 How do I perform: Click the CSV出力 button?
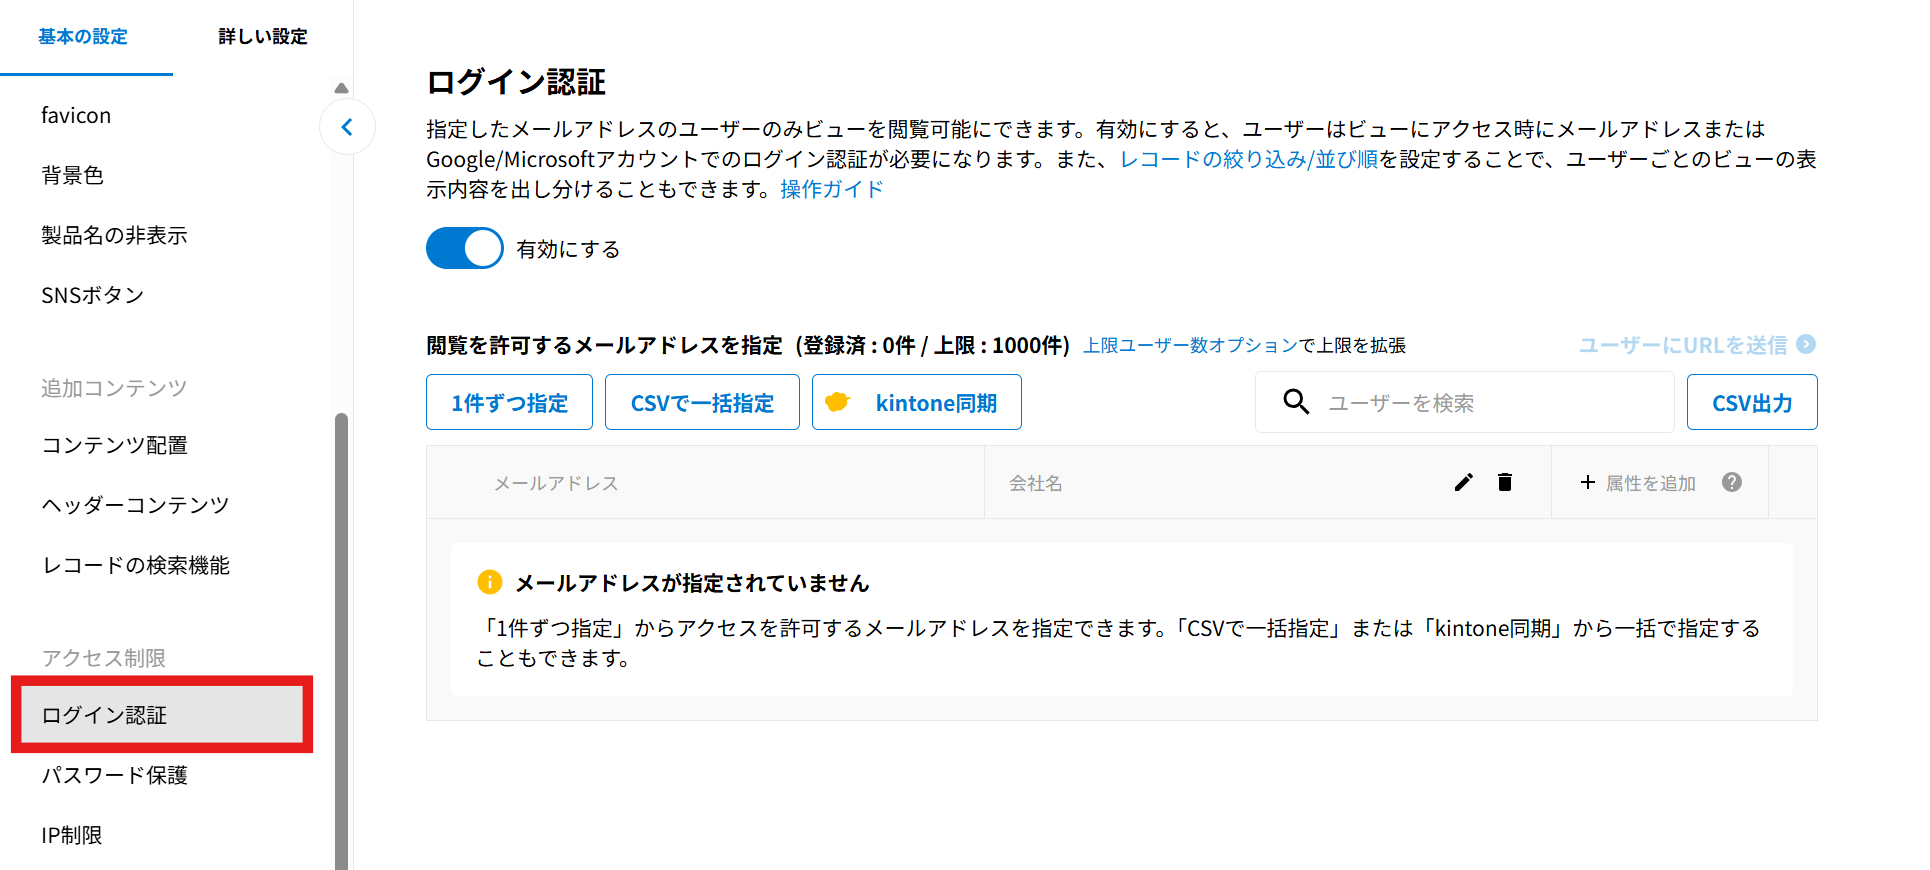click(1751, 402)
